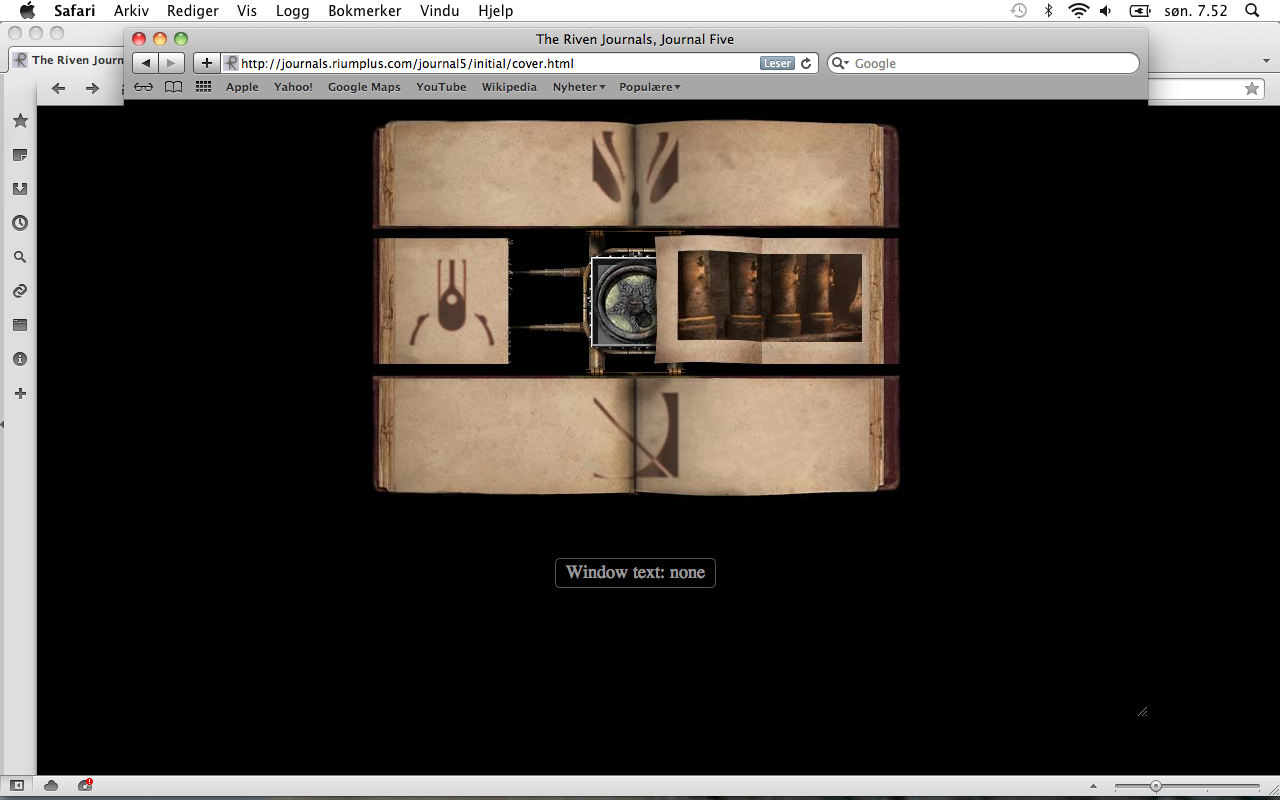Open Google Maps bookmark link
The width and height of the screenshot is (1280, 800).
(x=364, y=87)
